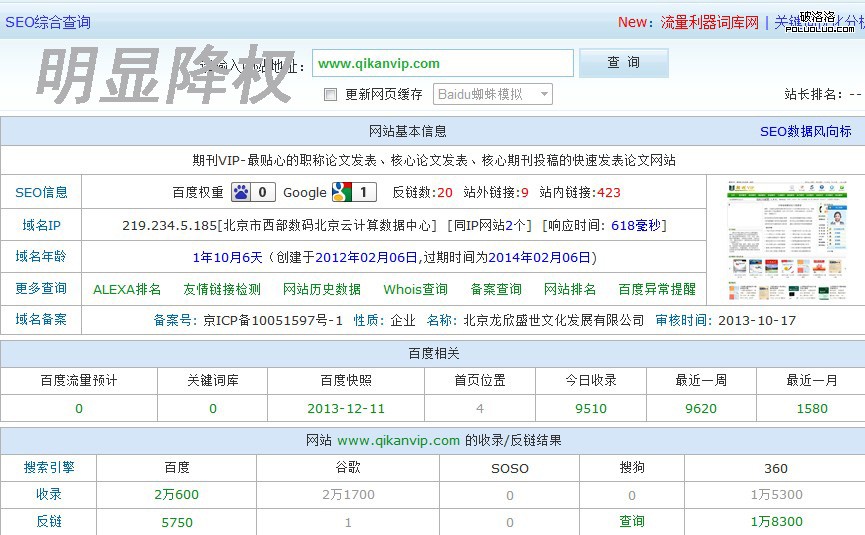Click the website preview thumbnail
865x535 pixels.
point(787,240)
